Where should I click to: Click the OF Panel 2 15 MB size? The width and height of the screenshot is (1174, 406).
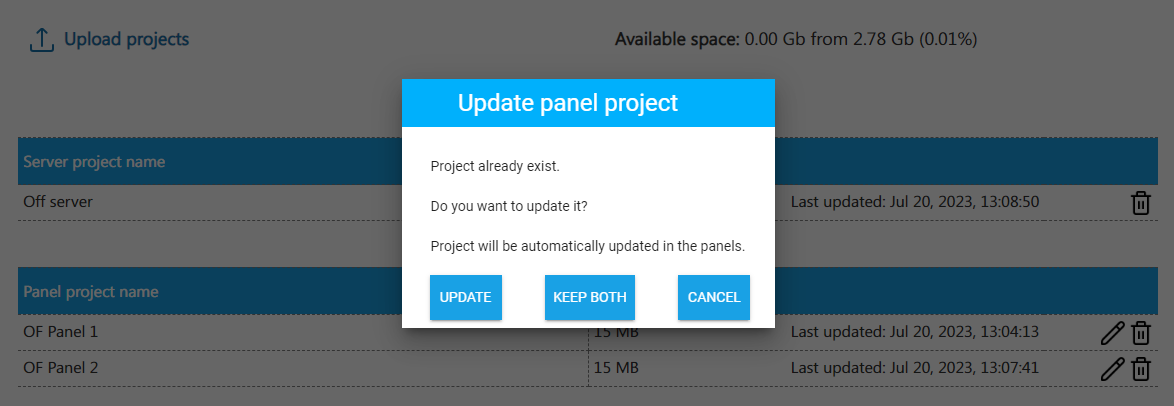point(616,368)
